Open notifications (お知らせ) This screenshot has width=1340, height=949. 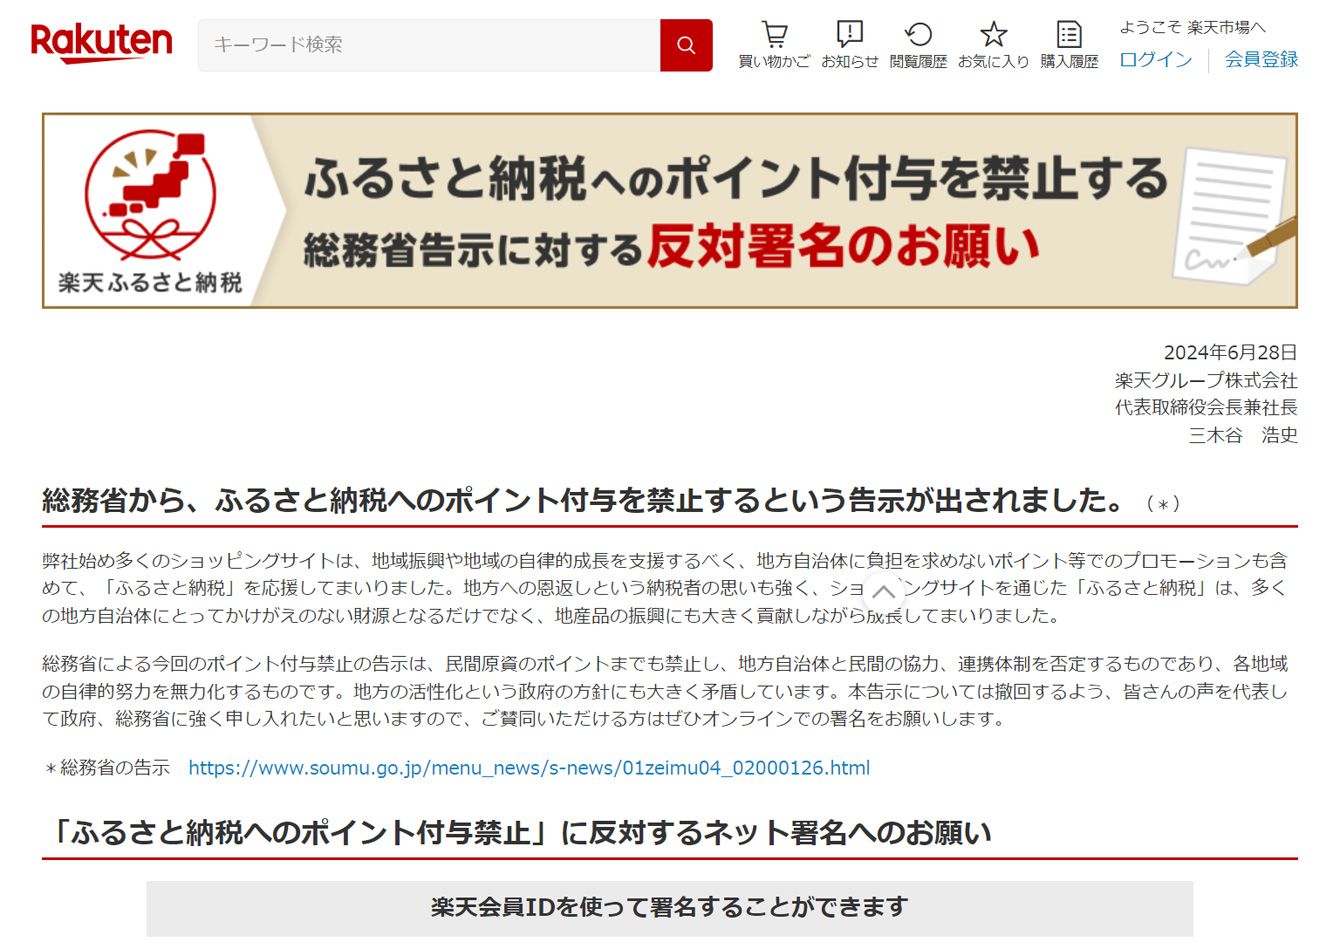(849, 45)
